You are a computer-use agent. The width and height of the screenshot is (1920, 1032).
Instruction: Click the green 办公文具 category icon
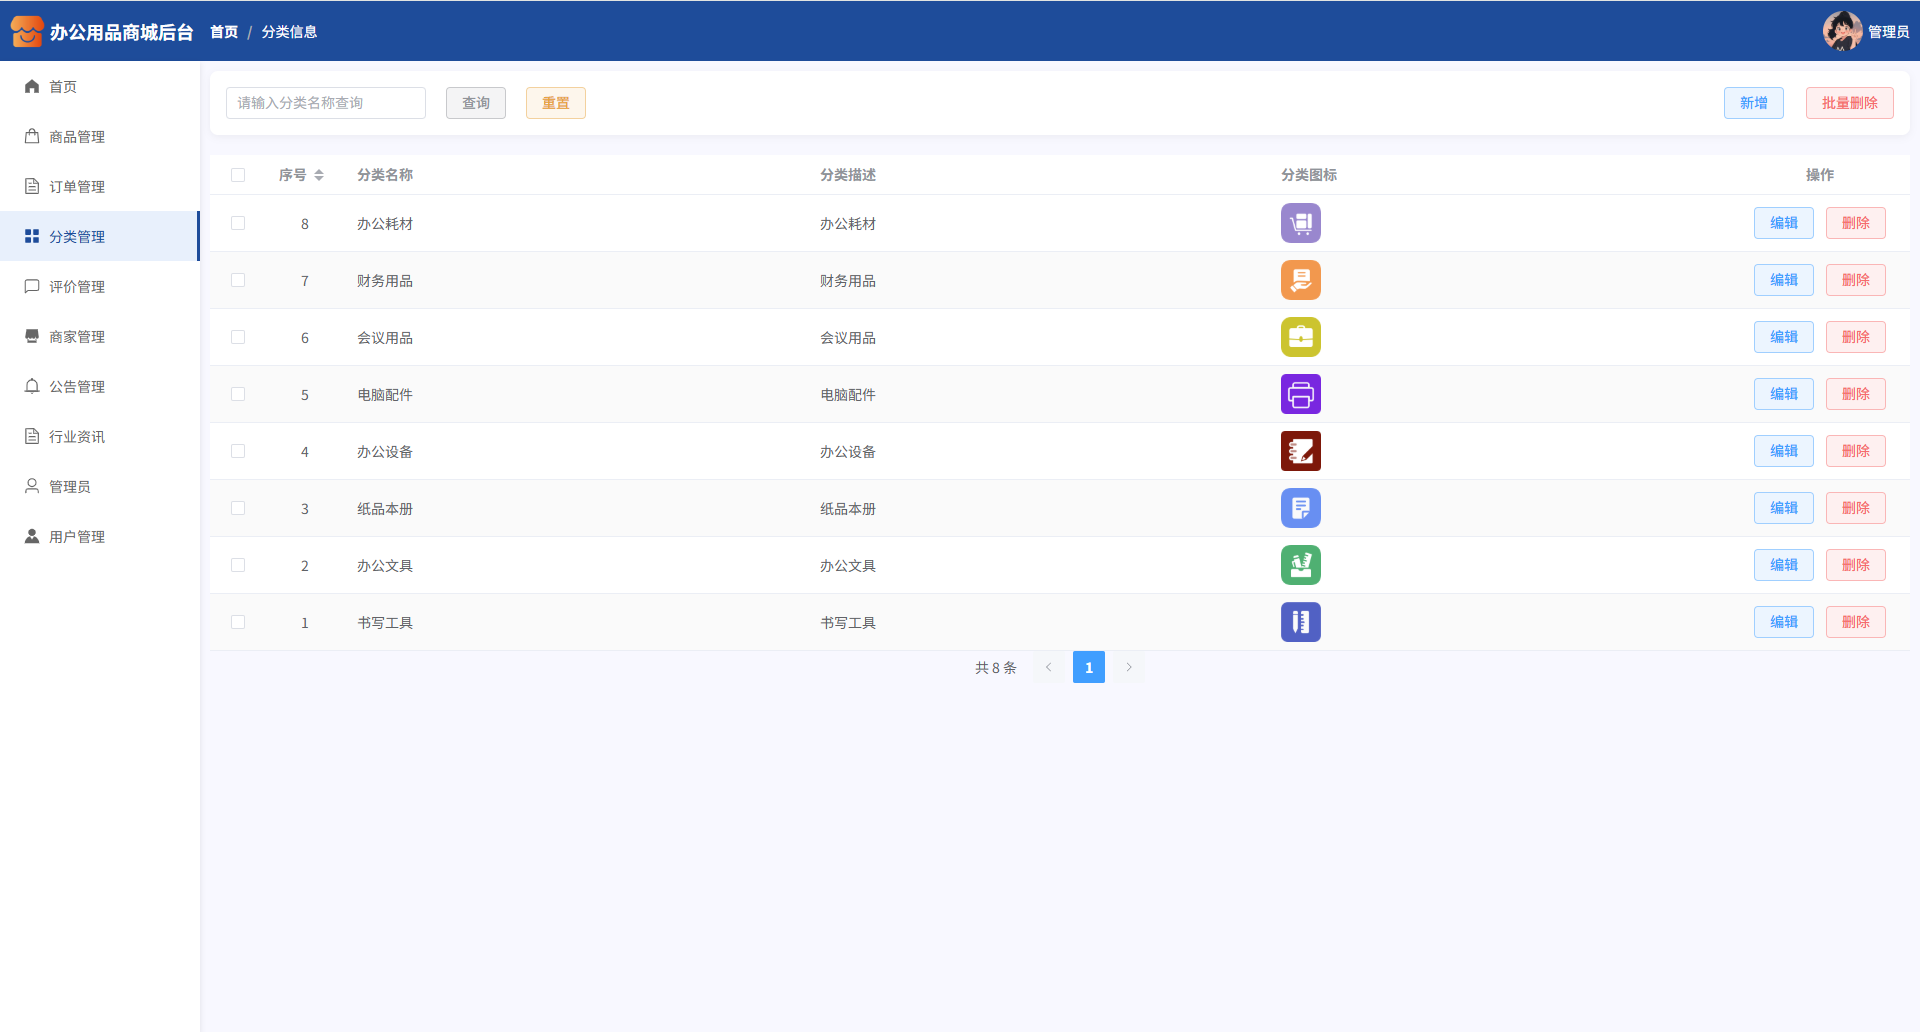[1300, 565]
